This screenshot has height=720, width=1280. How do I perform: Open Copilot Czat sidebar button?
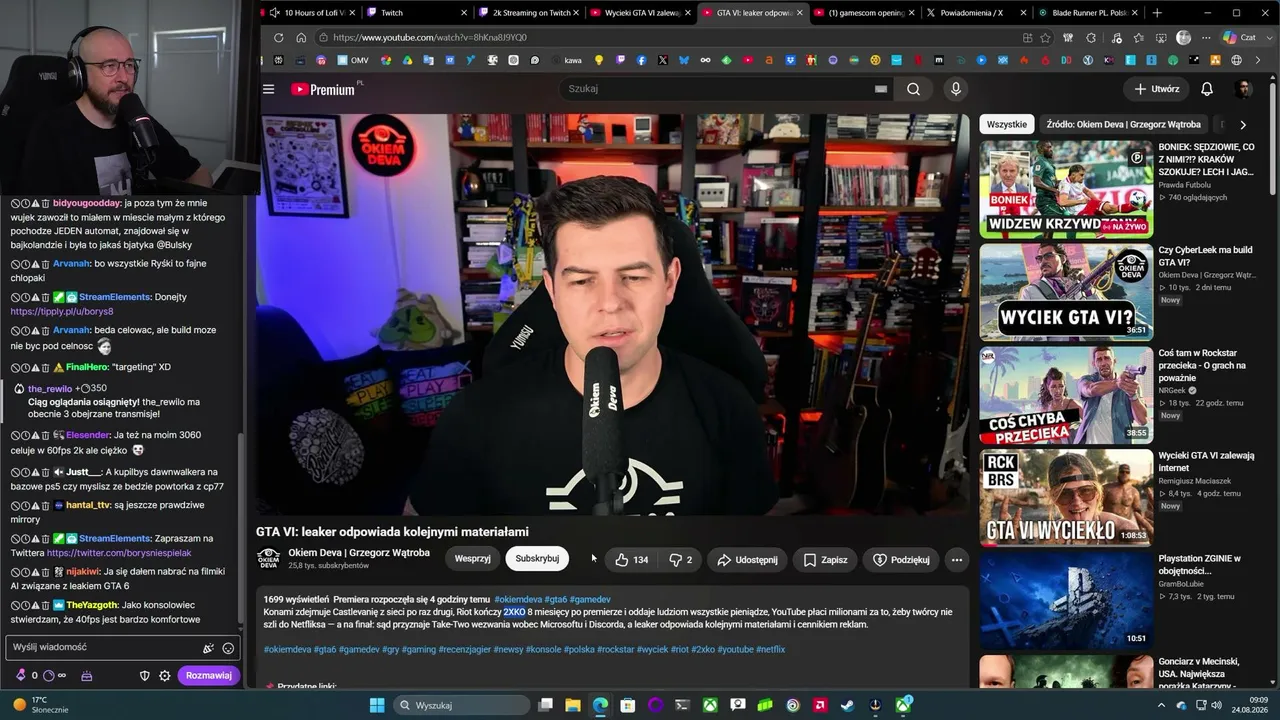pos(1240,38)
